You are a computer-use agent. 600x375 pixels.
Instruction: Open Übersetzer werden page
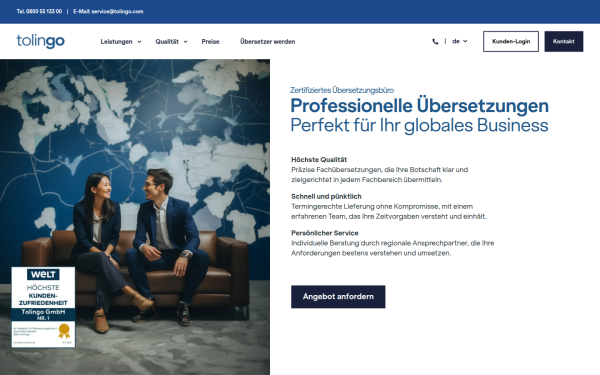(267, 41)
